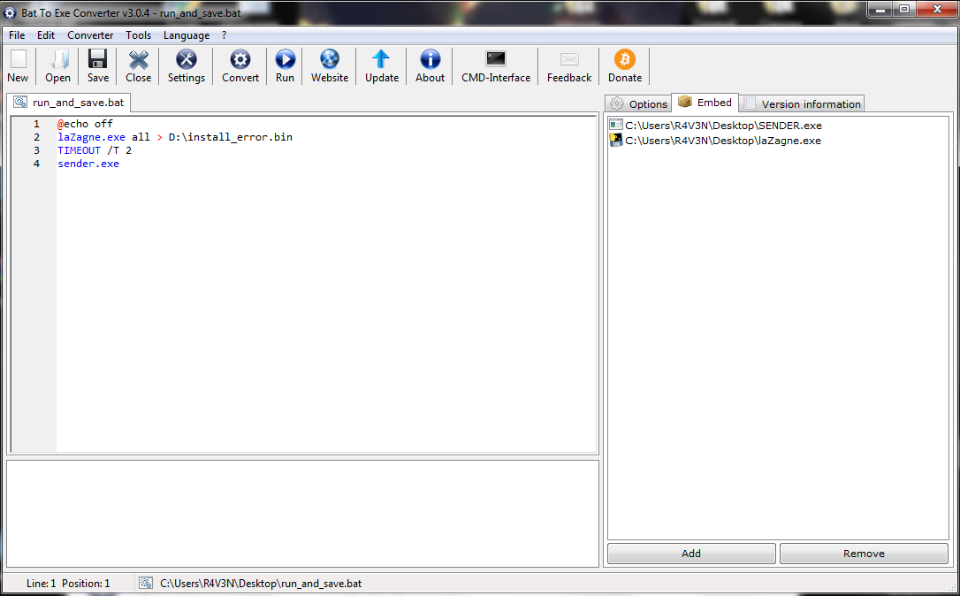960x596 pixels.
Task: Open the Settings toolbar icon
Action: pyautogui.click(x=186, y=60)
